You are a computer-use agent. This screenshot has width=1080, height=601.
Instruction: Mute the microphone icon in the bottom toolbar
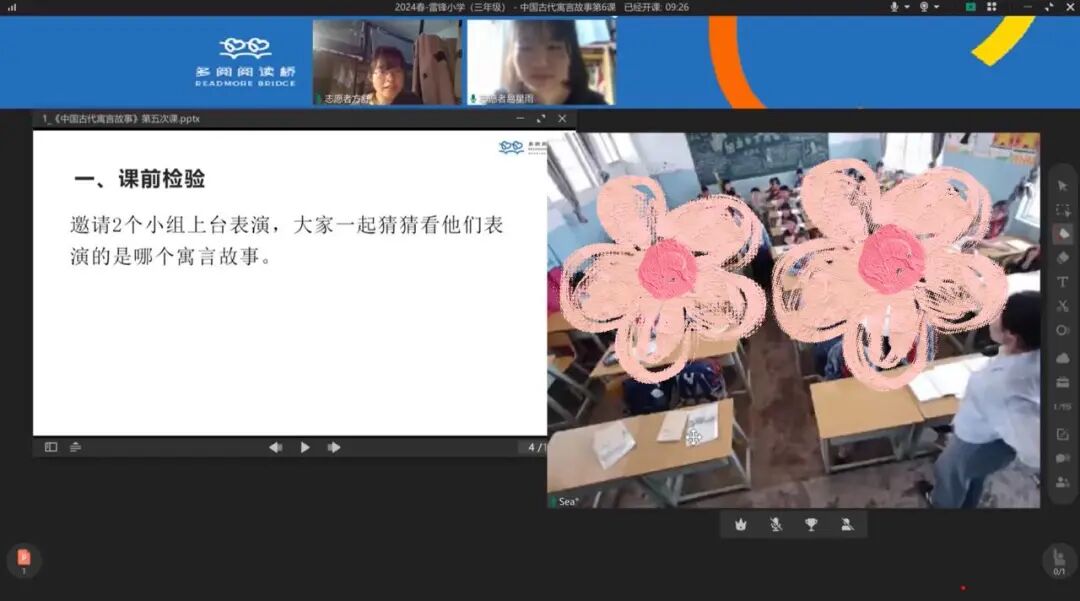click(776, 523)
